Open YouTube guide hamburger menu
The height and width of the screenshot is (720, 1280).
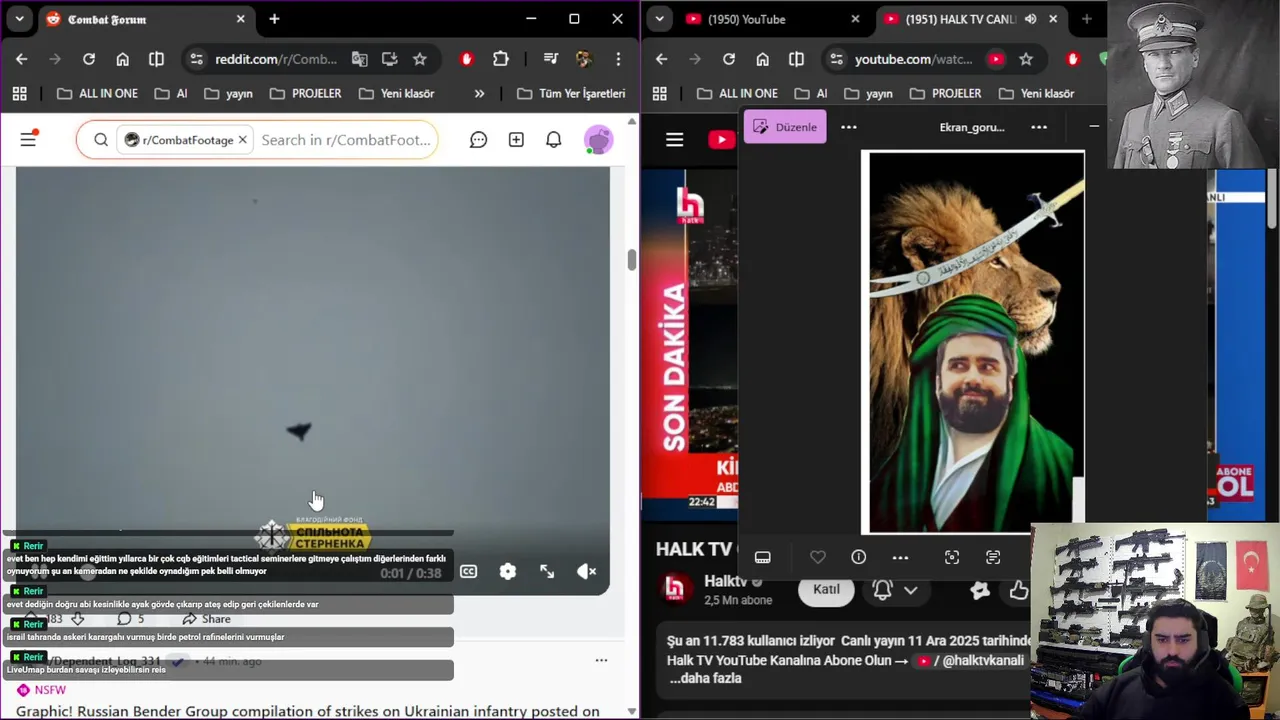click(675, 140)
